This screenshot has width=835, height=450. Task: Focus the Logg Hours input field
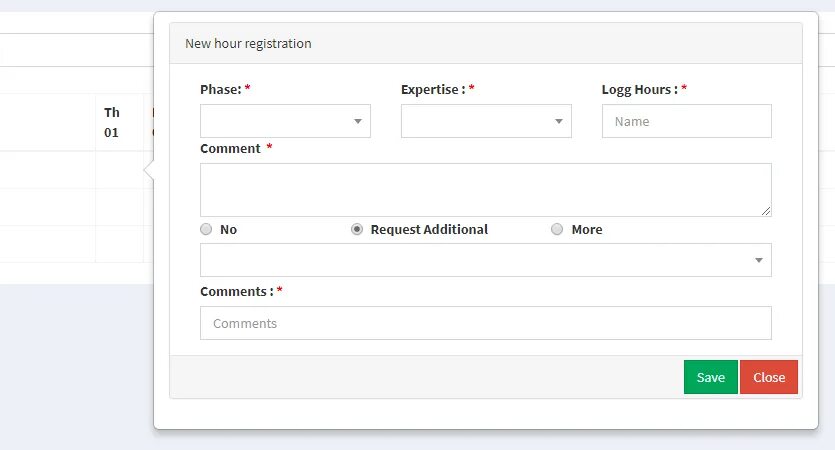tap(686, 121)
